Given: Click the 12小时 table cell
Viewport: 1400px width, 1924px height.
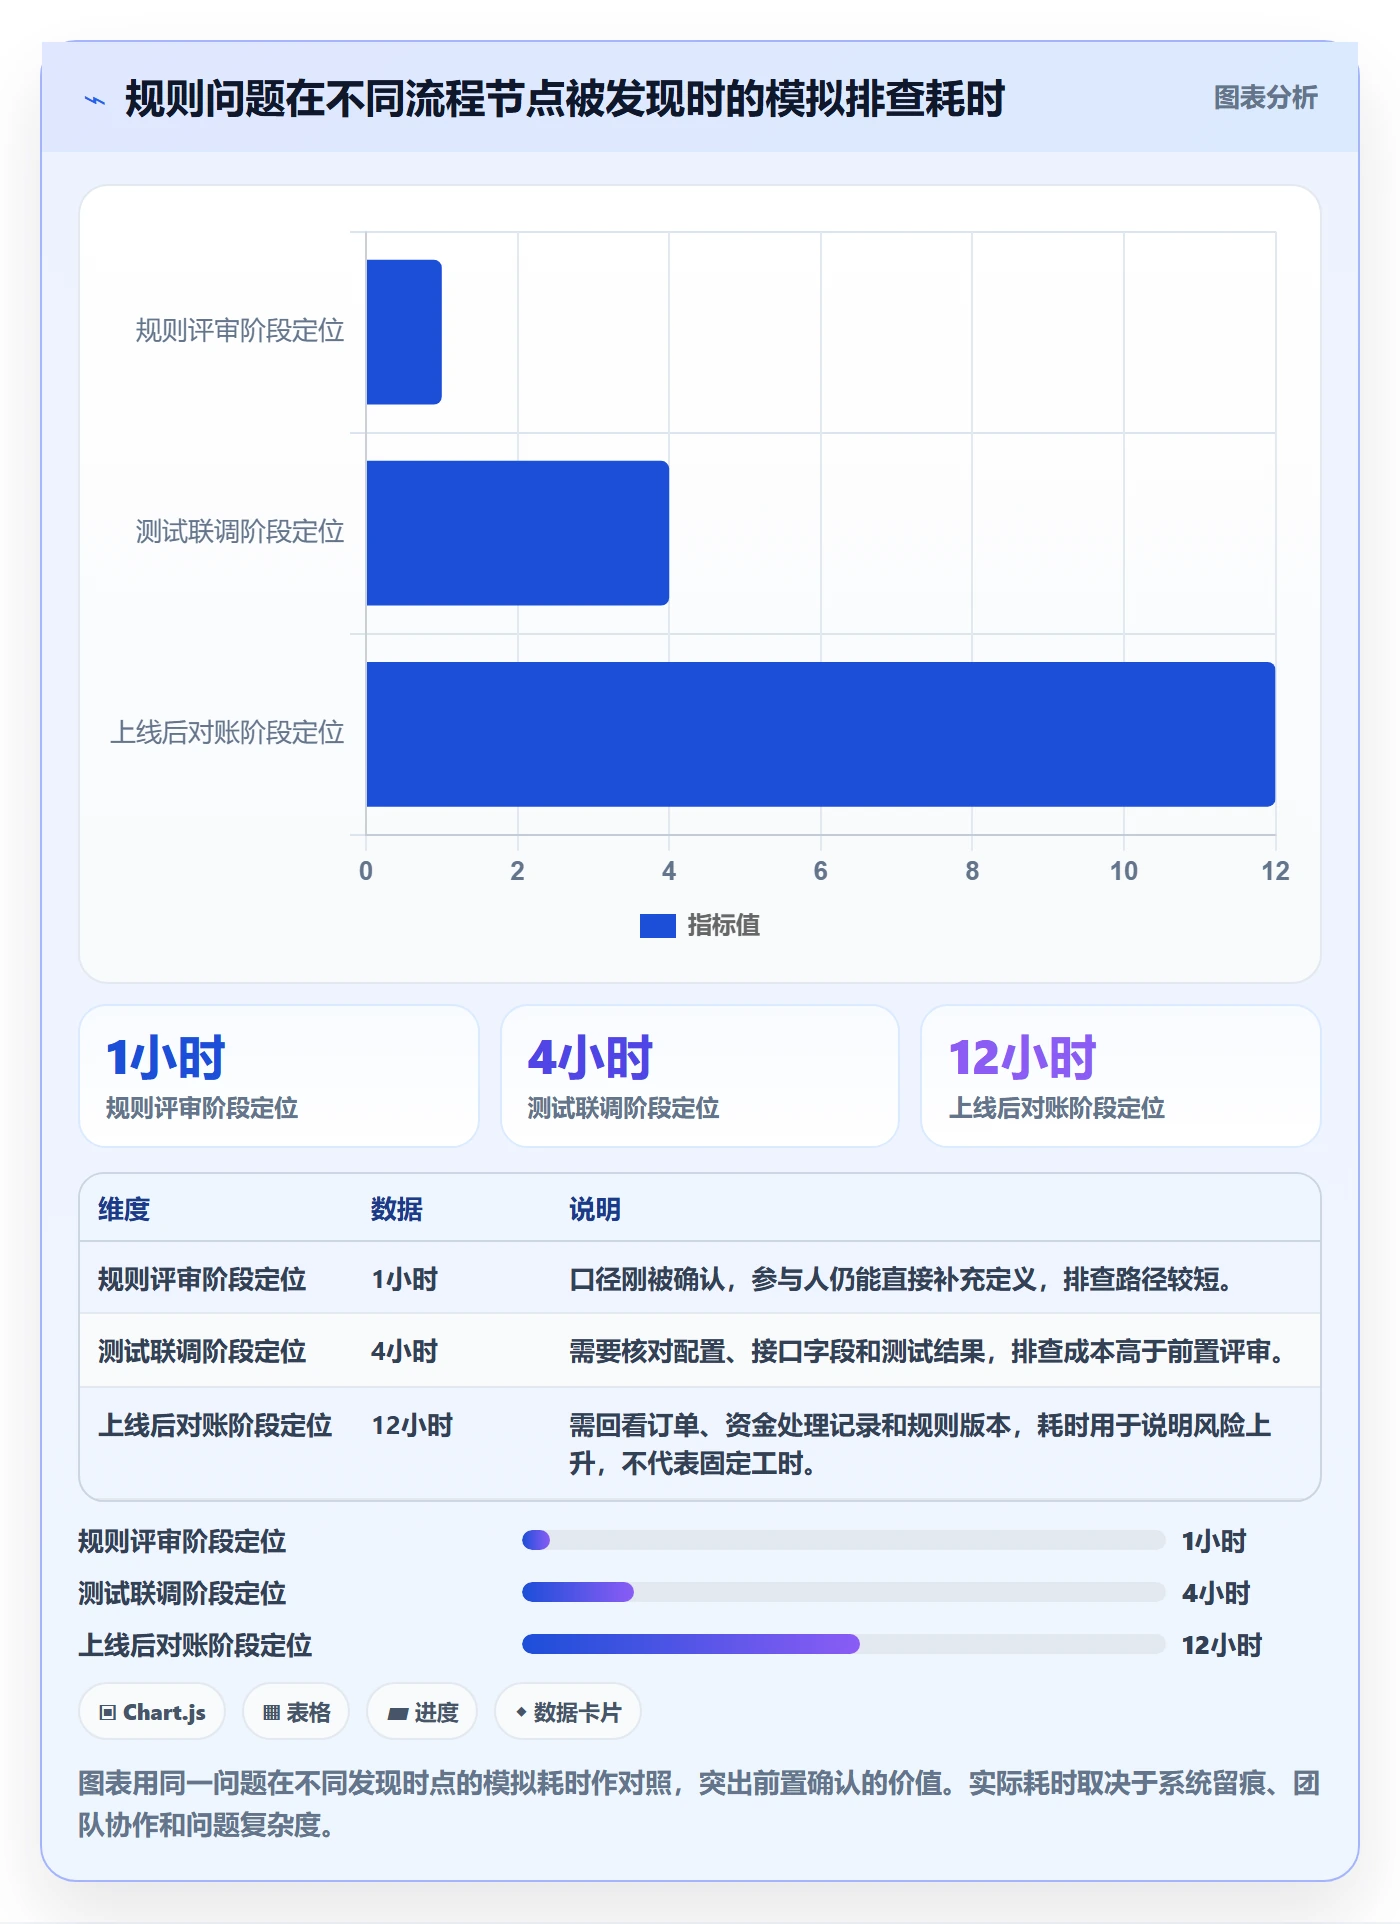Looking at the screenshot, I should pyautogui.click(x=412, y=1425).
